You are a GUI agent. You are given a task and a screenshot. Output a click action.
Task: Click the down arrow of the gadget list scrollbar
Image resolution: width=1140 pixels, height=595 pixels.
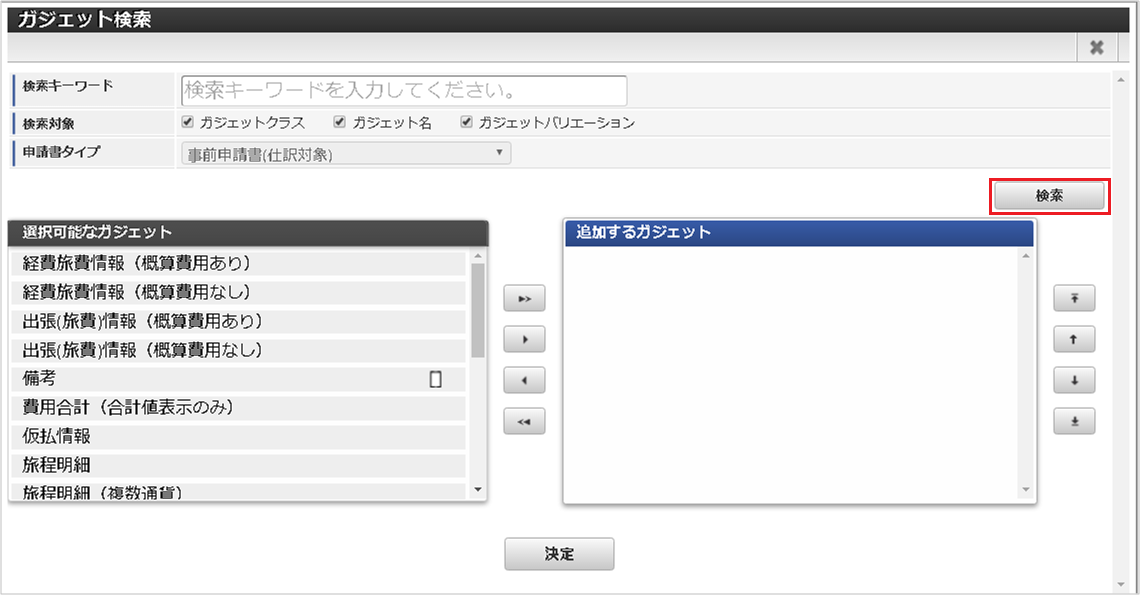479,490
